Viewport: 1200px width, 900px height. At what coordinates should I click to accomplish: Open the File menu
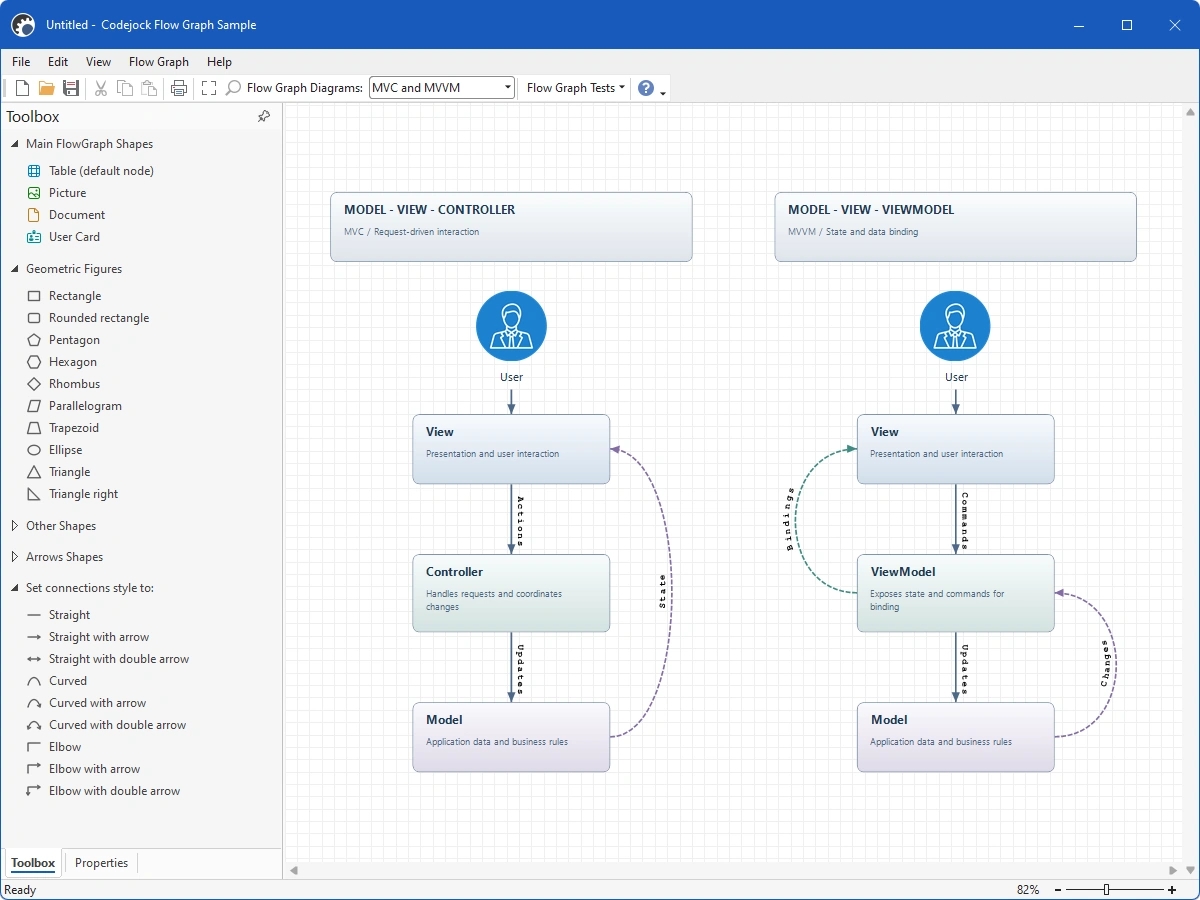coord(21,62)
